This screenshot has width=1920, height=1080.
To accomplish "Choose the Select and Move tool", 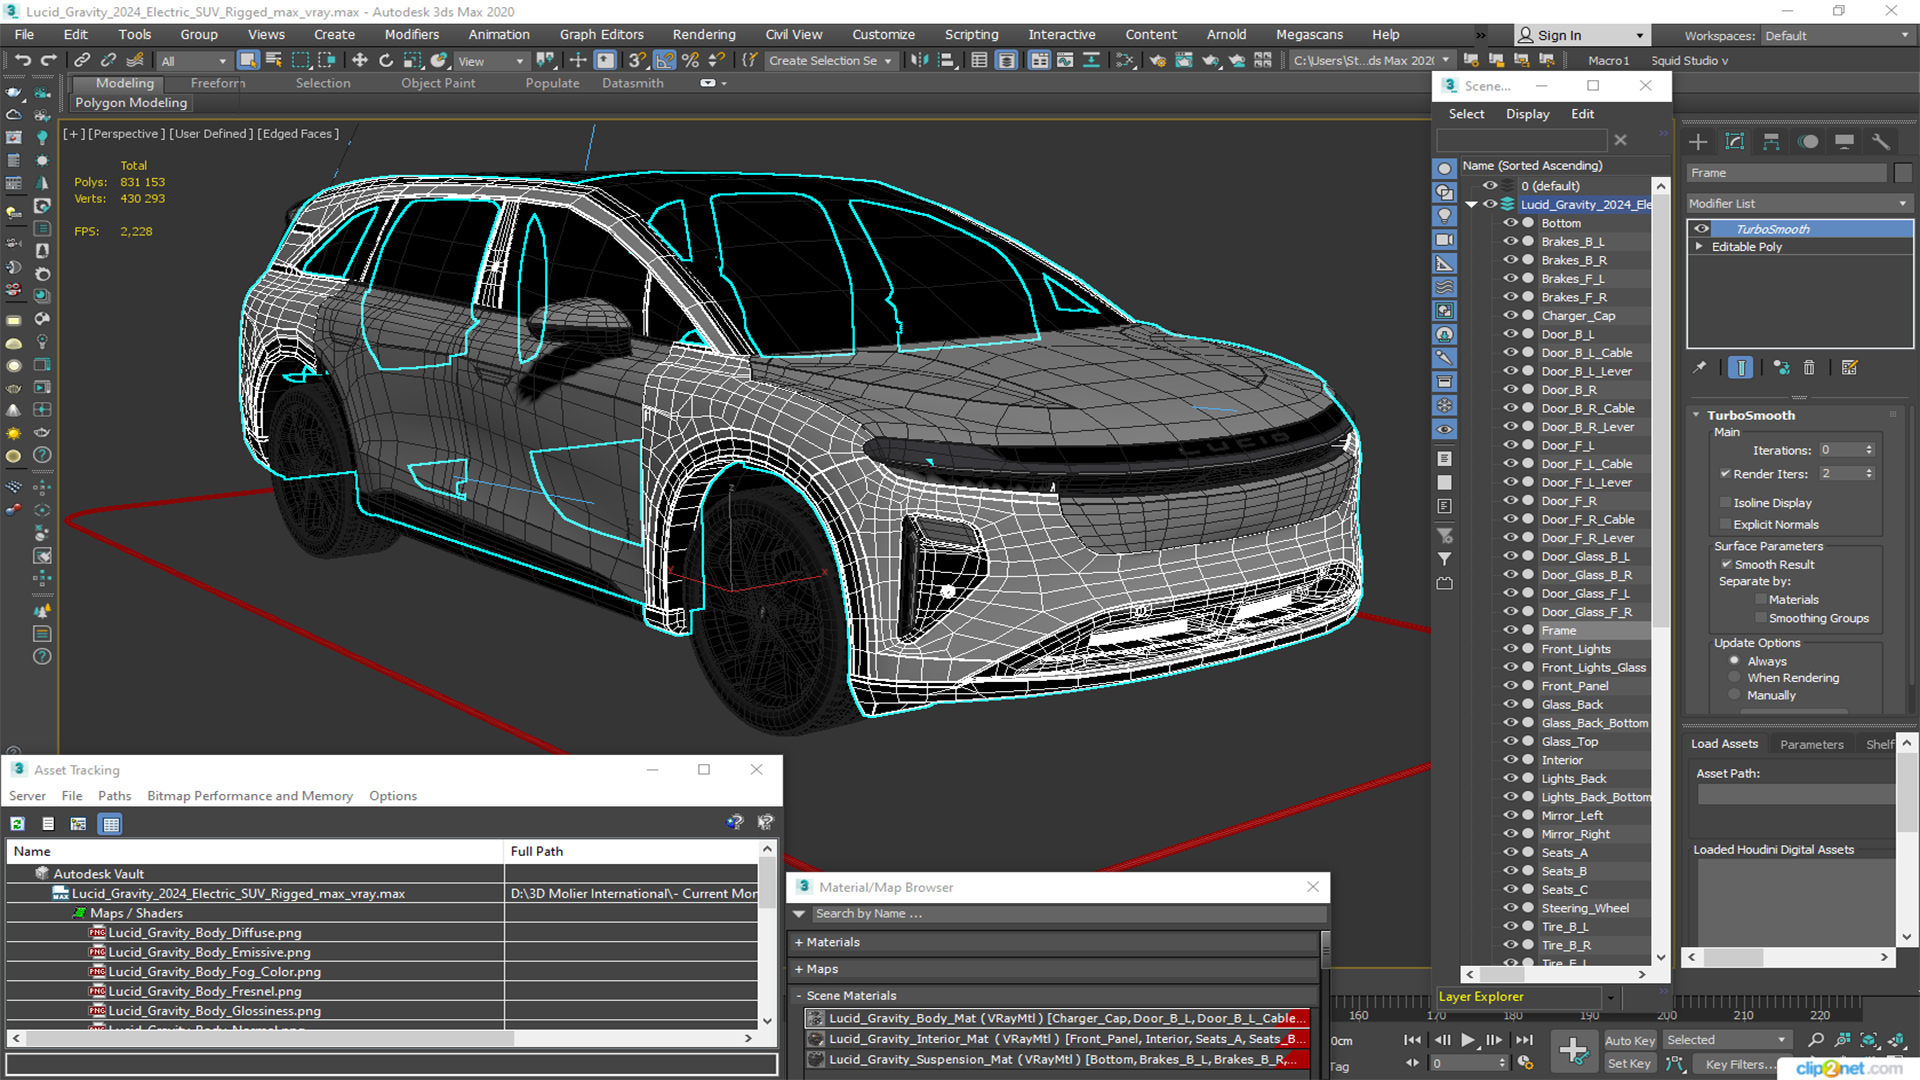I will click(360, 60).
